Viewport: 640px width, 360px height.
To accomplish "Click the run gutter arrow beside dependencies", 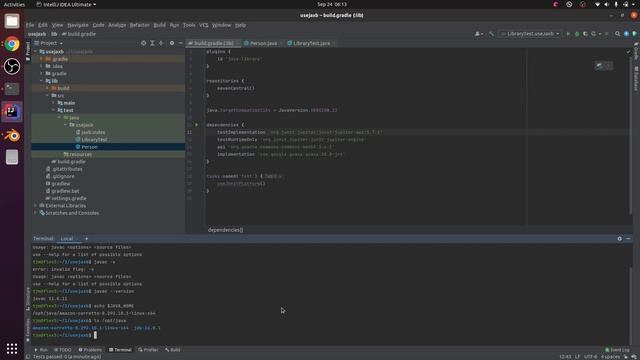I will tap(196, 124).
